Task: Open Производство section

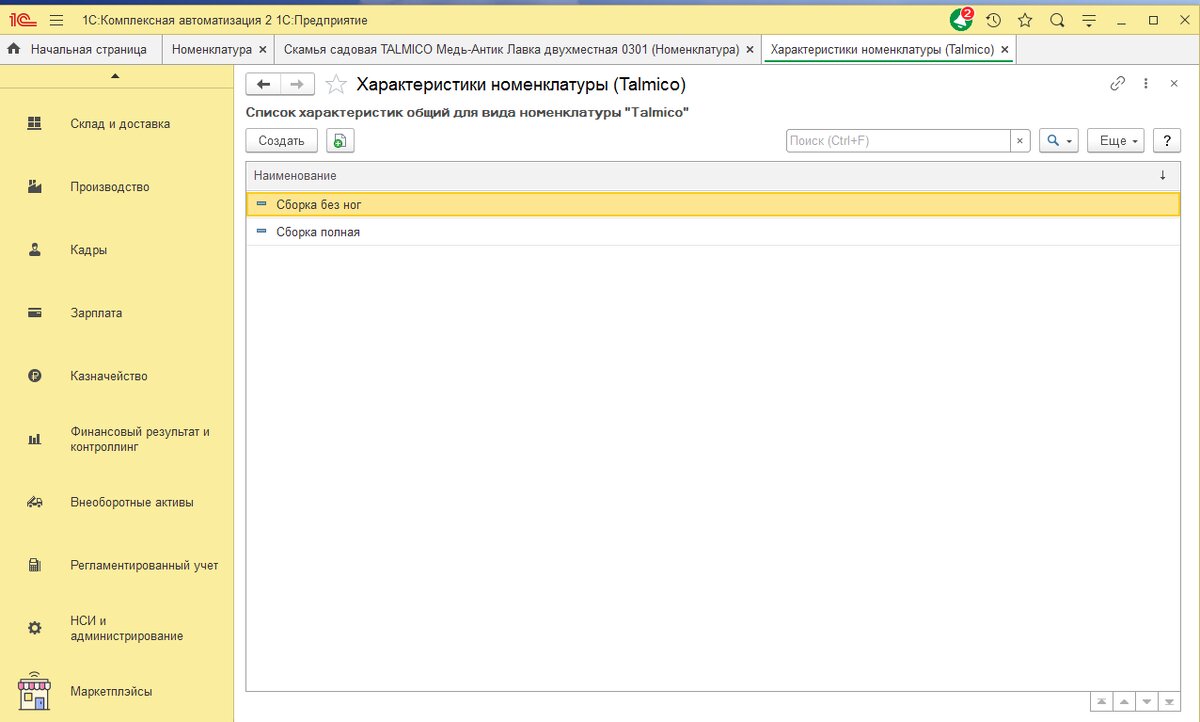Action: (110, 187)
